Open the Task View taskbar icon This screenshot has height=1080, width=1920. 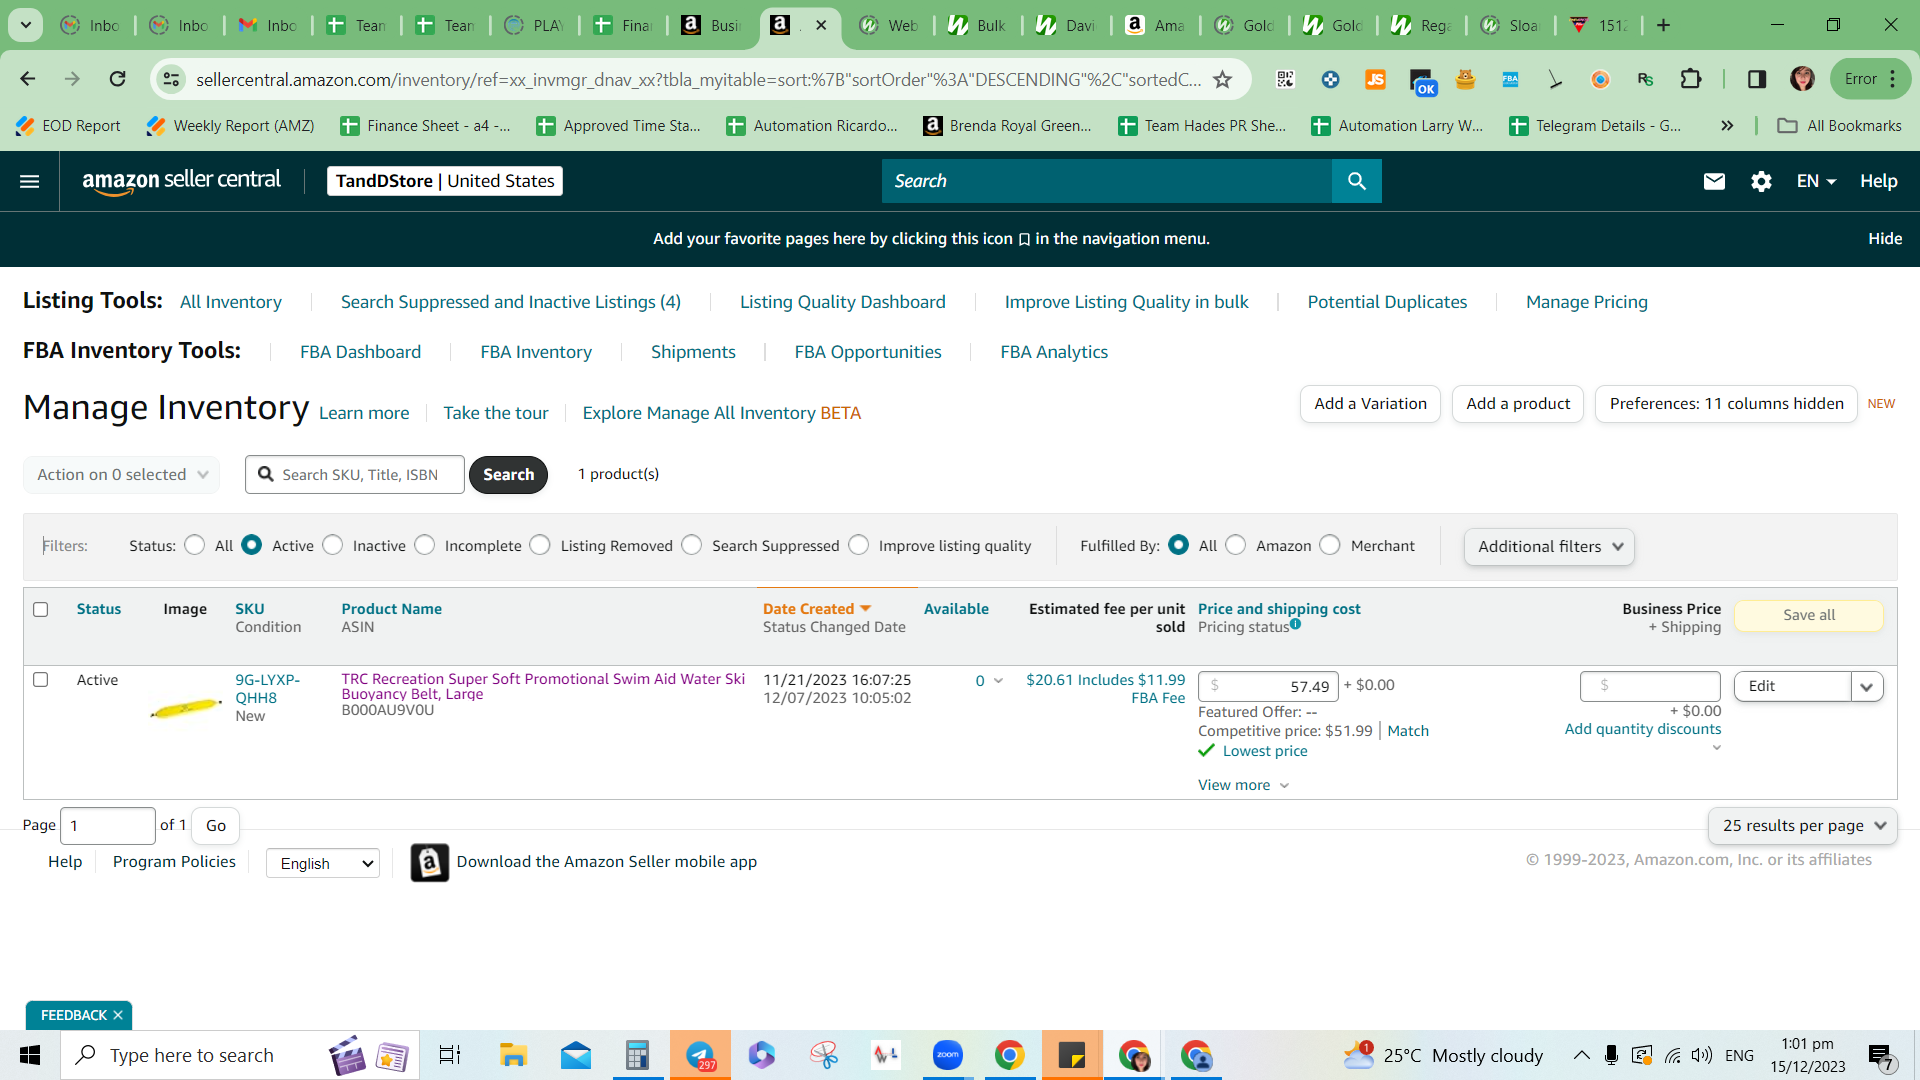450,1055
